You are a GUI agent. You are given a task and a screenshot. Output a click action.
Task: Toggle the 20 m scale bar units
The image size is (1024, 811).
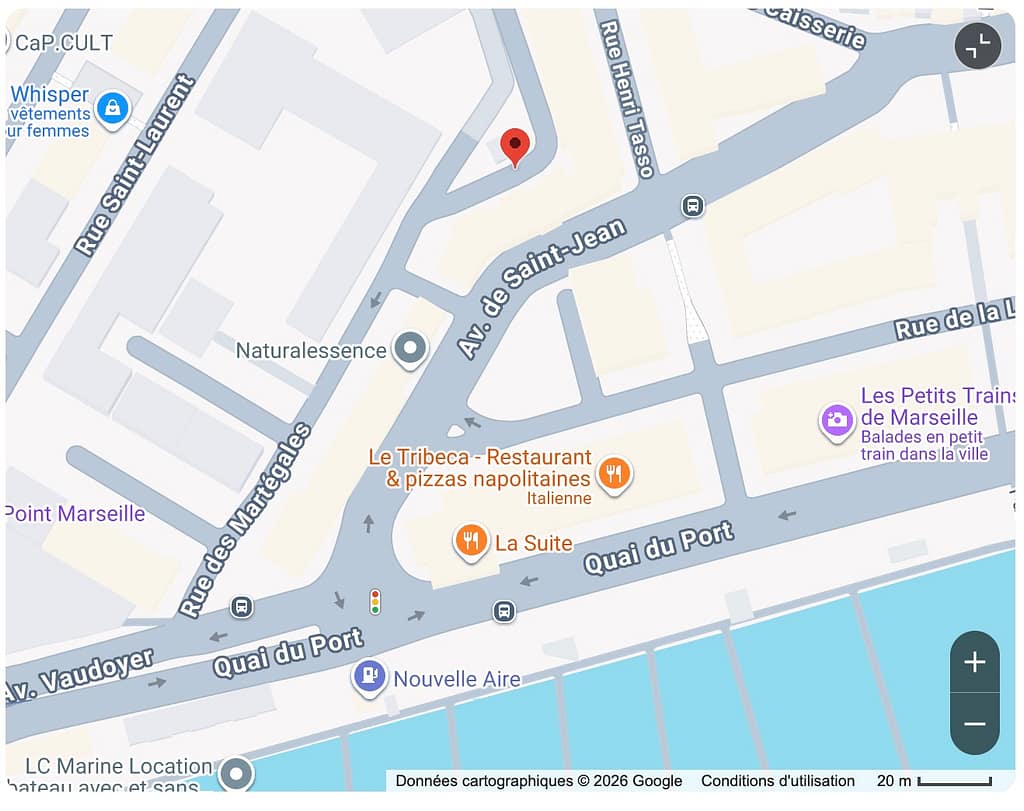click(x=935, y=781)
